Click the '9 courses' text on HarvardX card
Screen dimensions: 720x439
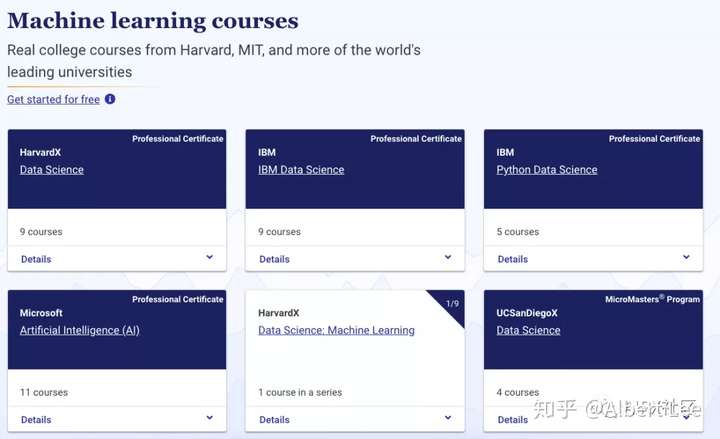click(x=41, y=232)
